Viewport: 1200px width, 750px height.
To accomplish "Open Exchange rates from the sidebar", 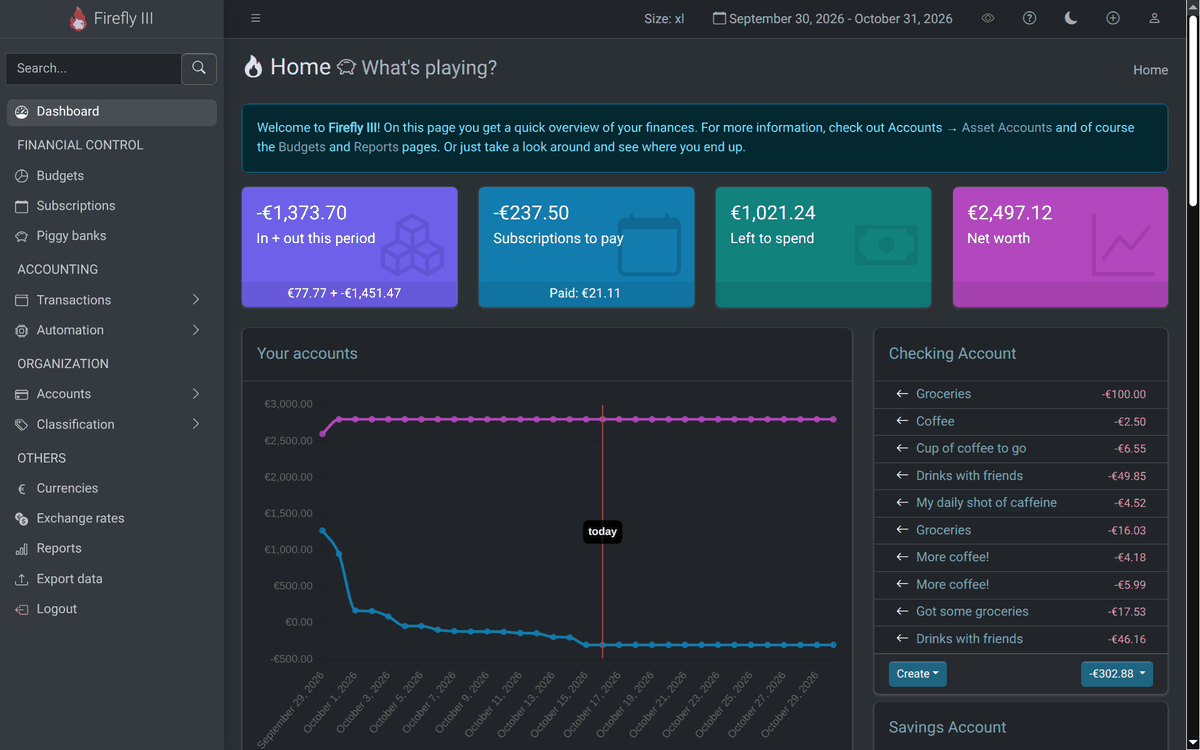I will coord(111,519).
